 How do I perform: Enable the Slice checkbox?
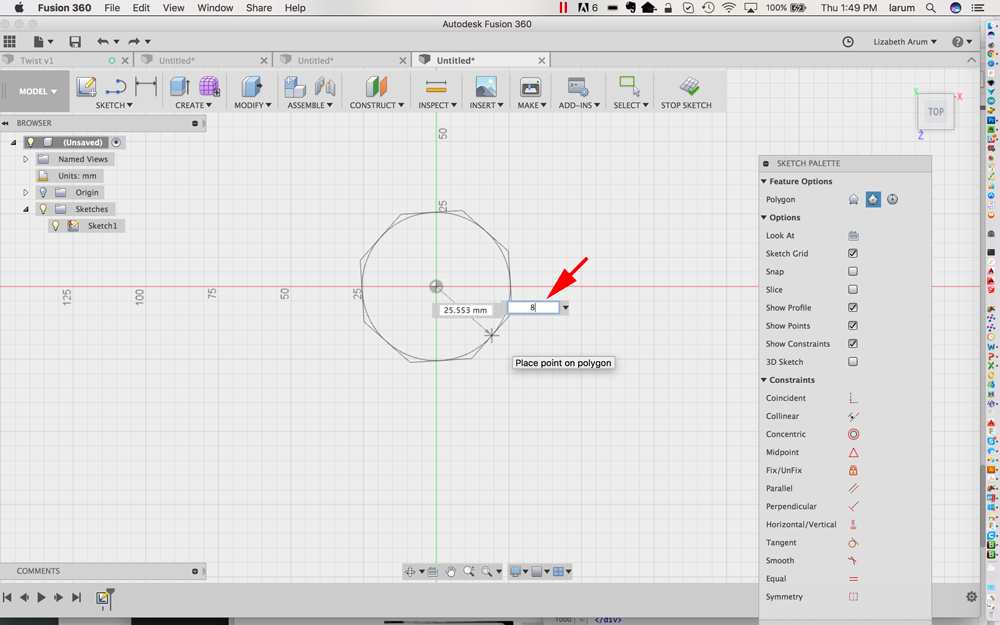[853, 290]
